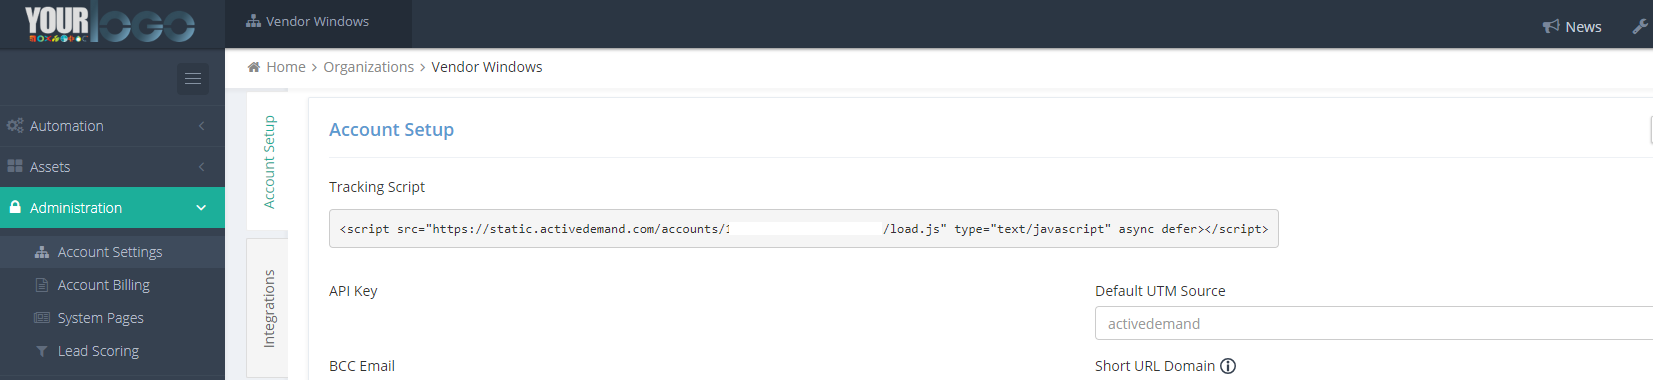Click the Lead Scoring funnel icon
This screenshot has width=1653, height=380.
click(42, 351)
